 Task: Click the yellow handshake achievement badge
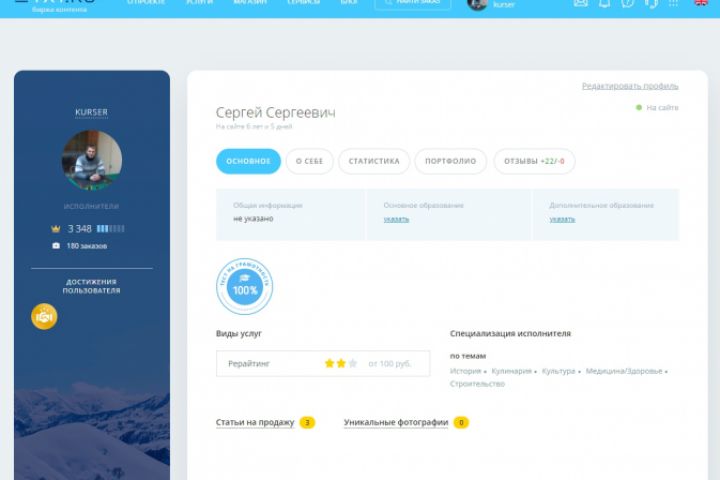pos(44,316)
